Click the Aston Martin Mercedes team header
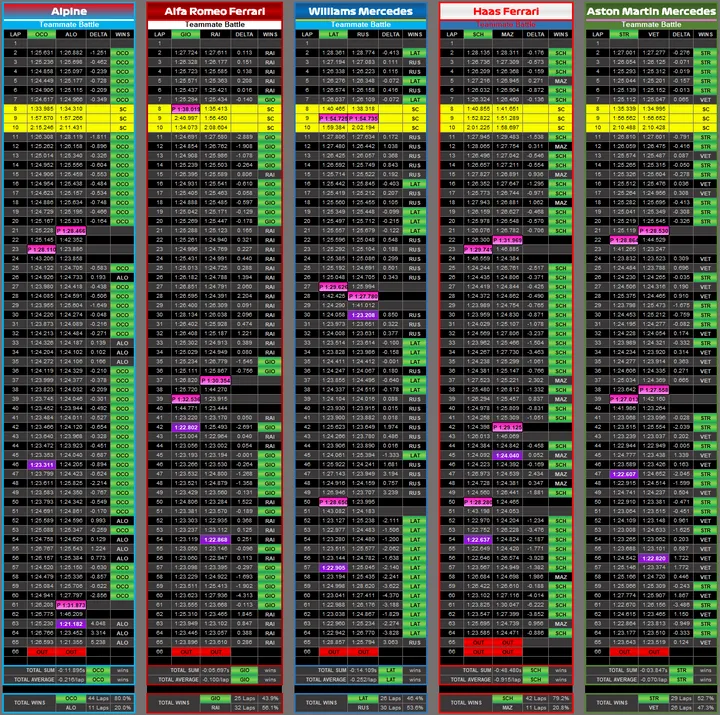The width and height of the screenshot is (720, 715). (651, 11)
